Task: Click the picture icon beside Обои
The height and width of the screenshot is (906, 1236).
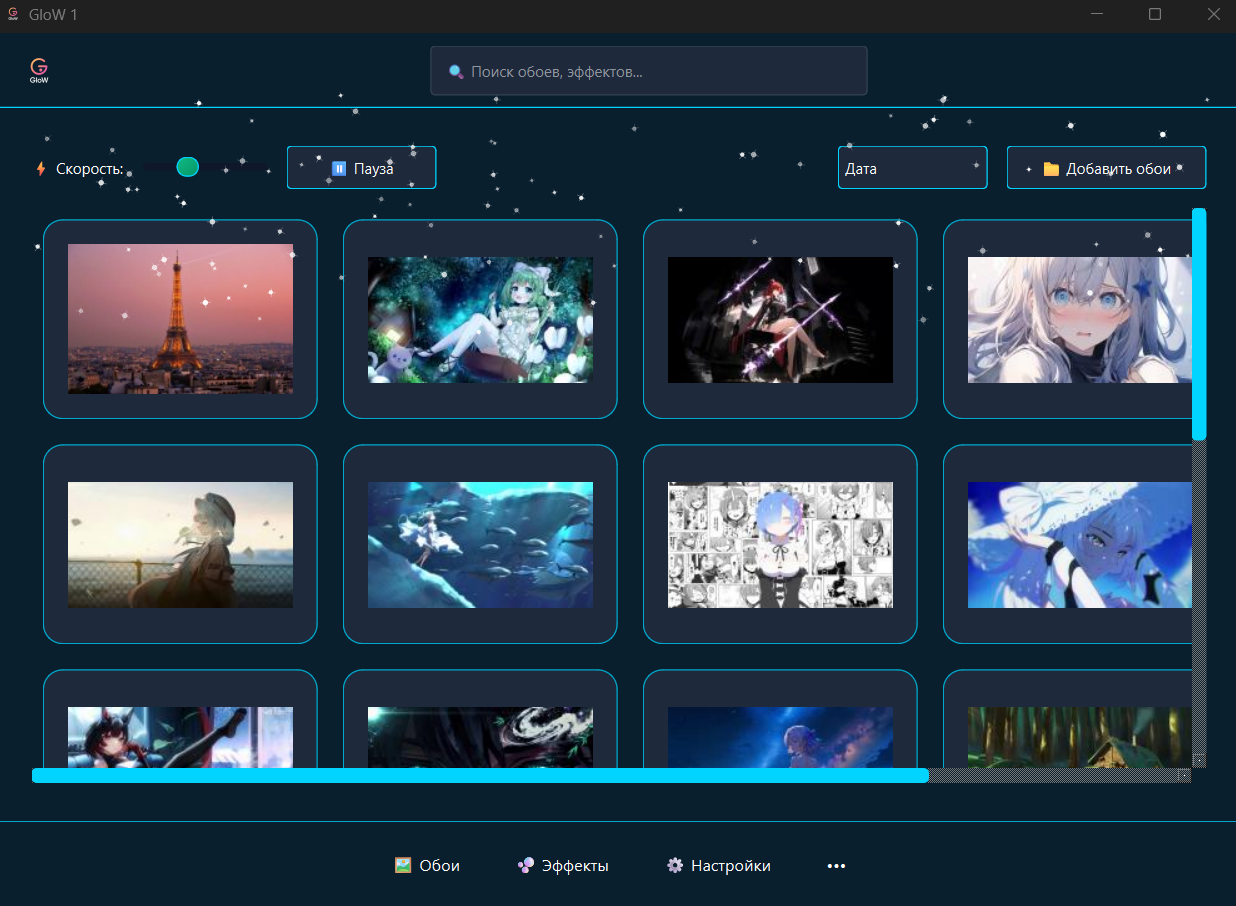Action: click(x=403, y=866)
